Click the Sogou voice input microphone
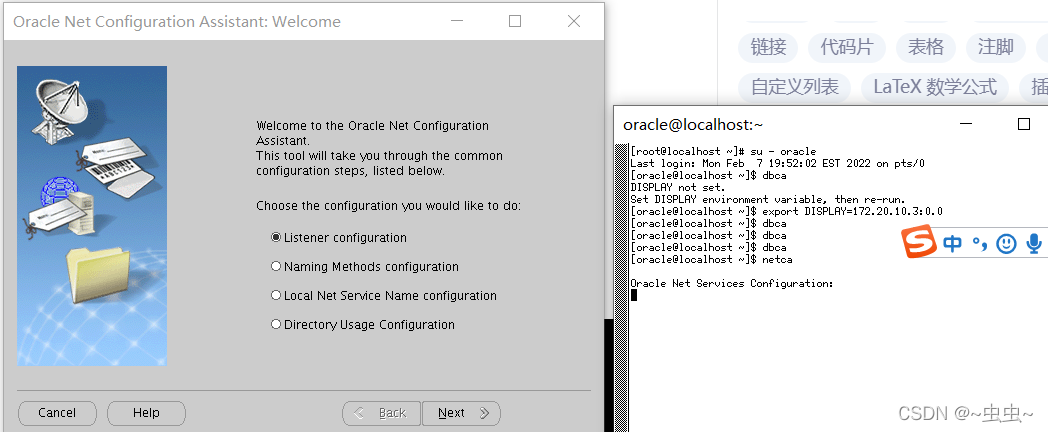This screenshot has height=432, width=1048. click(1034, 243)
